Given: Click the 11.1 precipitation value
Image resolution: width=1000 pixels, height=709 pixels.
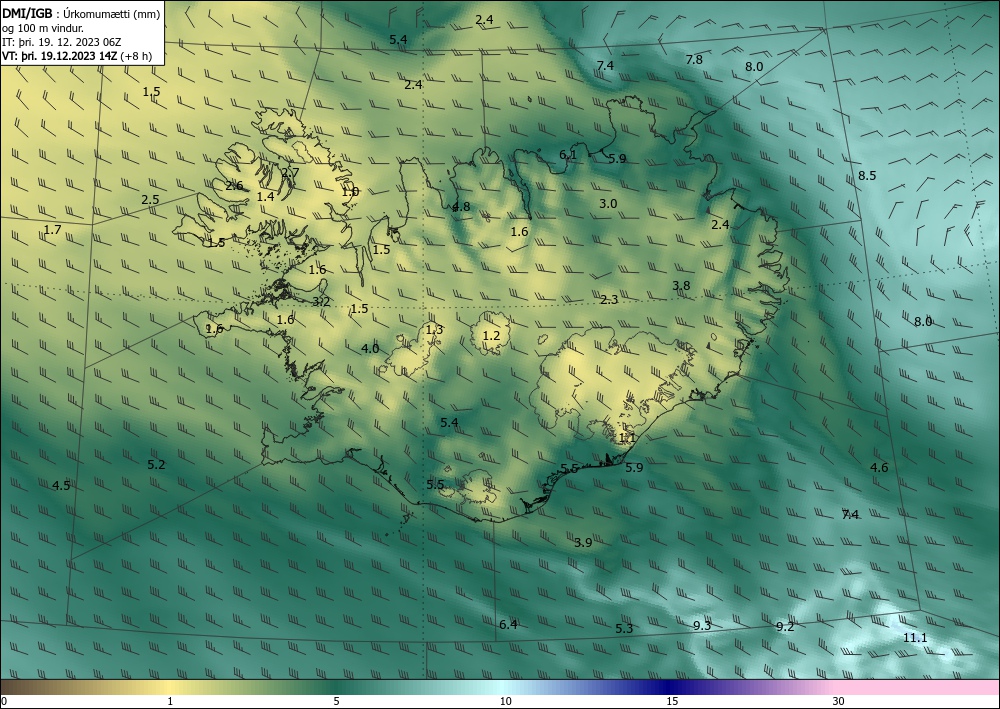Looking at the screenshot, I should 915,638.
